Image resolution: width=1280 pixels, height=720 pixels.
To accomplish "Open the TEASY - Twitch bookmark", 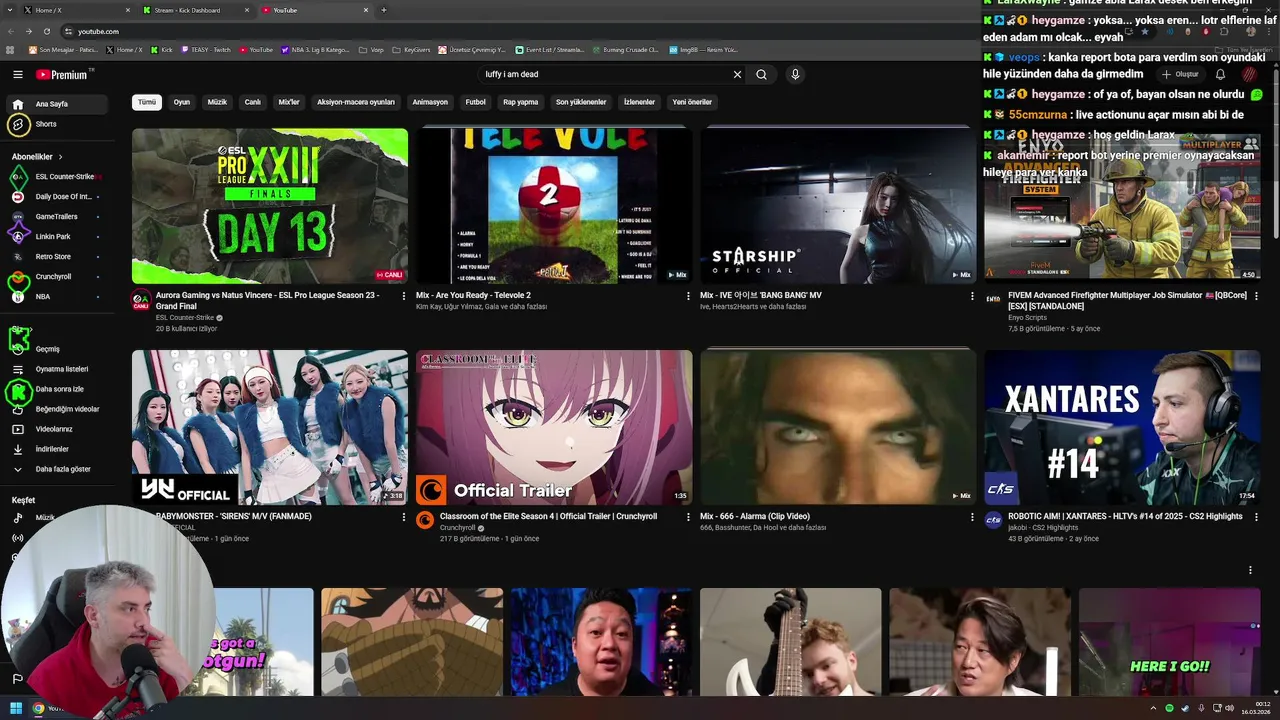I will pos(206,49).
